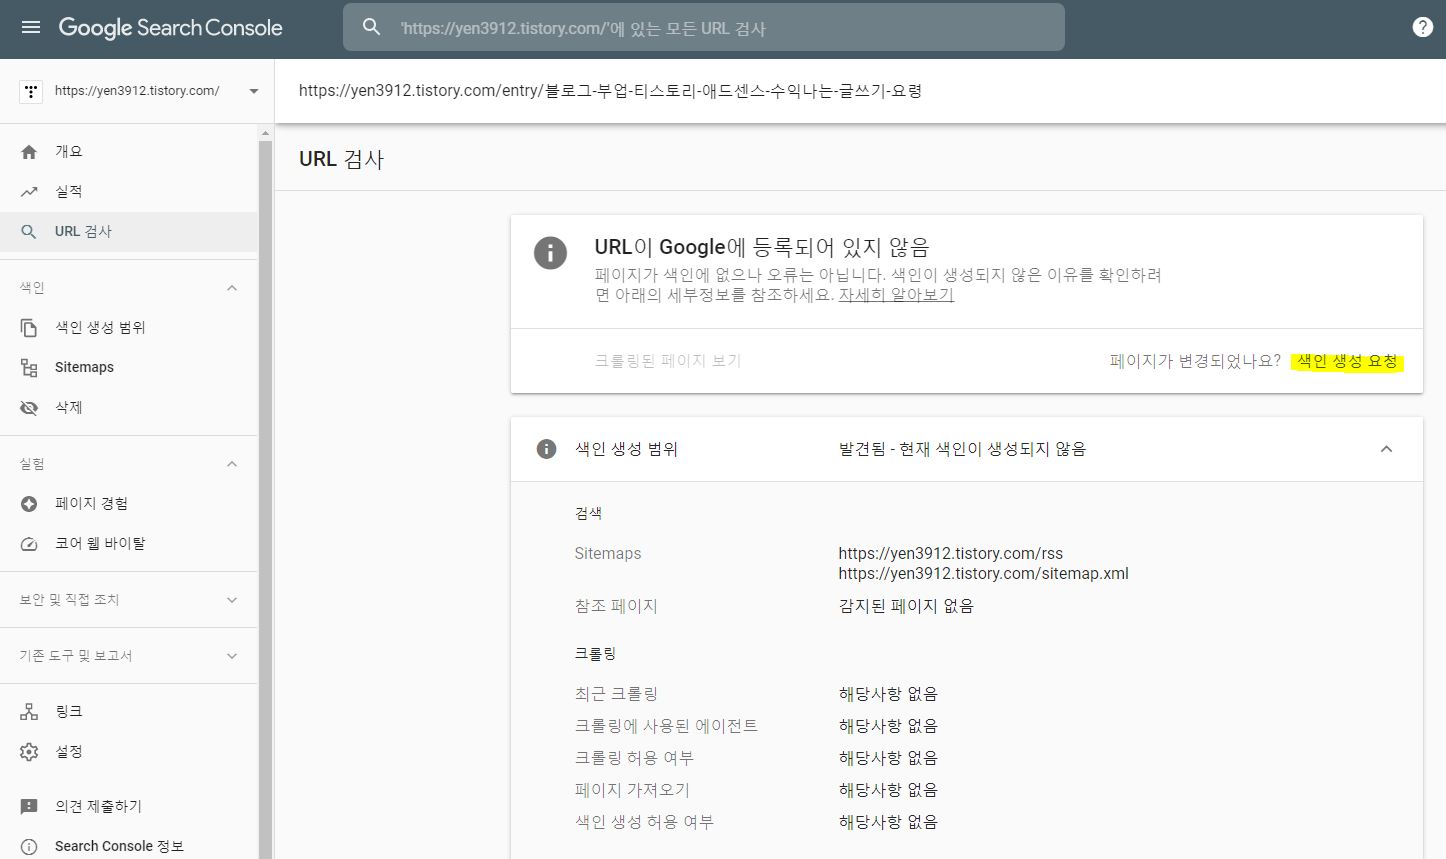This screenshot has height=859, width=1446.
Task: Click the URL이 Google에 등록되어 있지 않음 title
Action: coord(762,247)
